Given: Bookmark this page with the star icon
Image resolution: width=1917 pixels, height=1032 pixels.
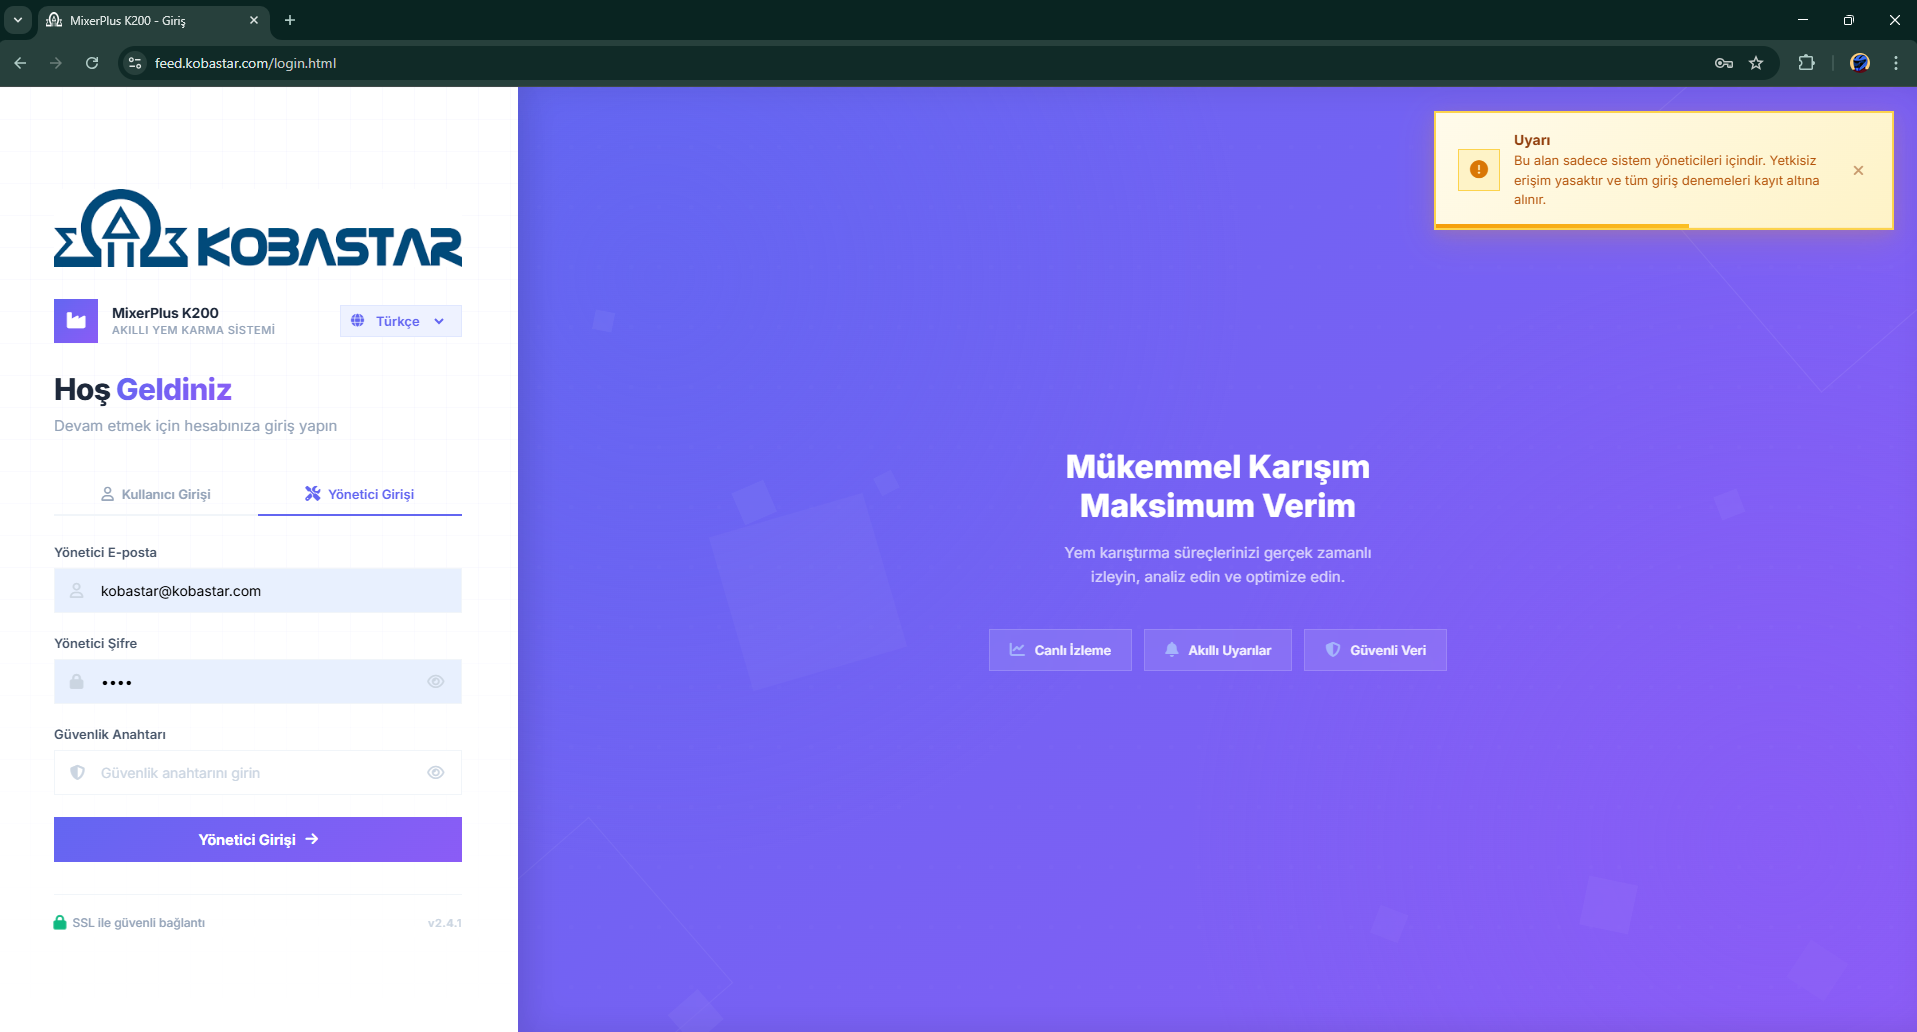Looking at the screenshot, I should point(1756,63).
